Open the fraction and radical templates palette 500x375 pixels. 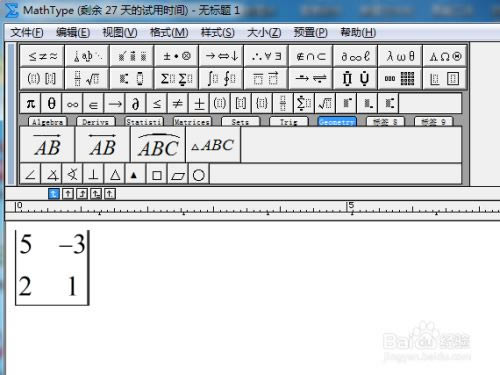[x=87, y=79]
